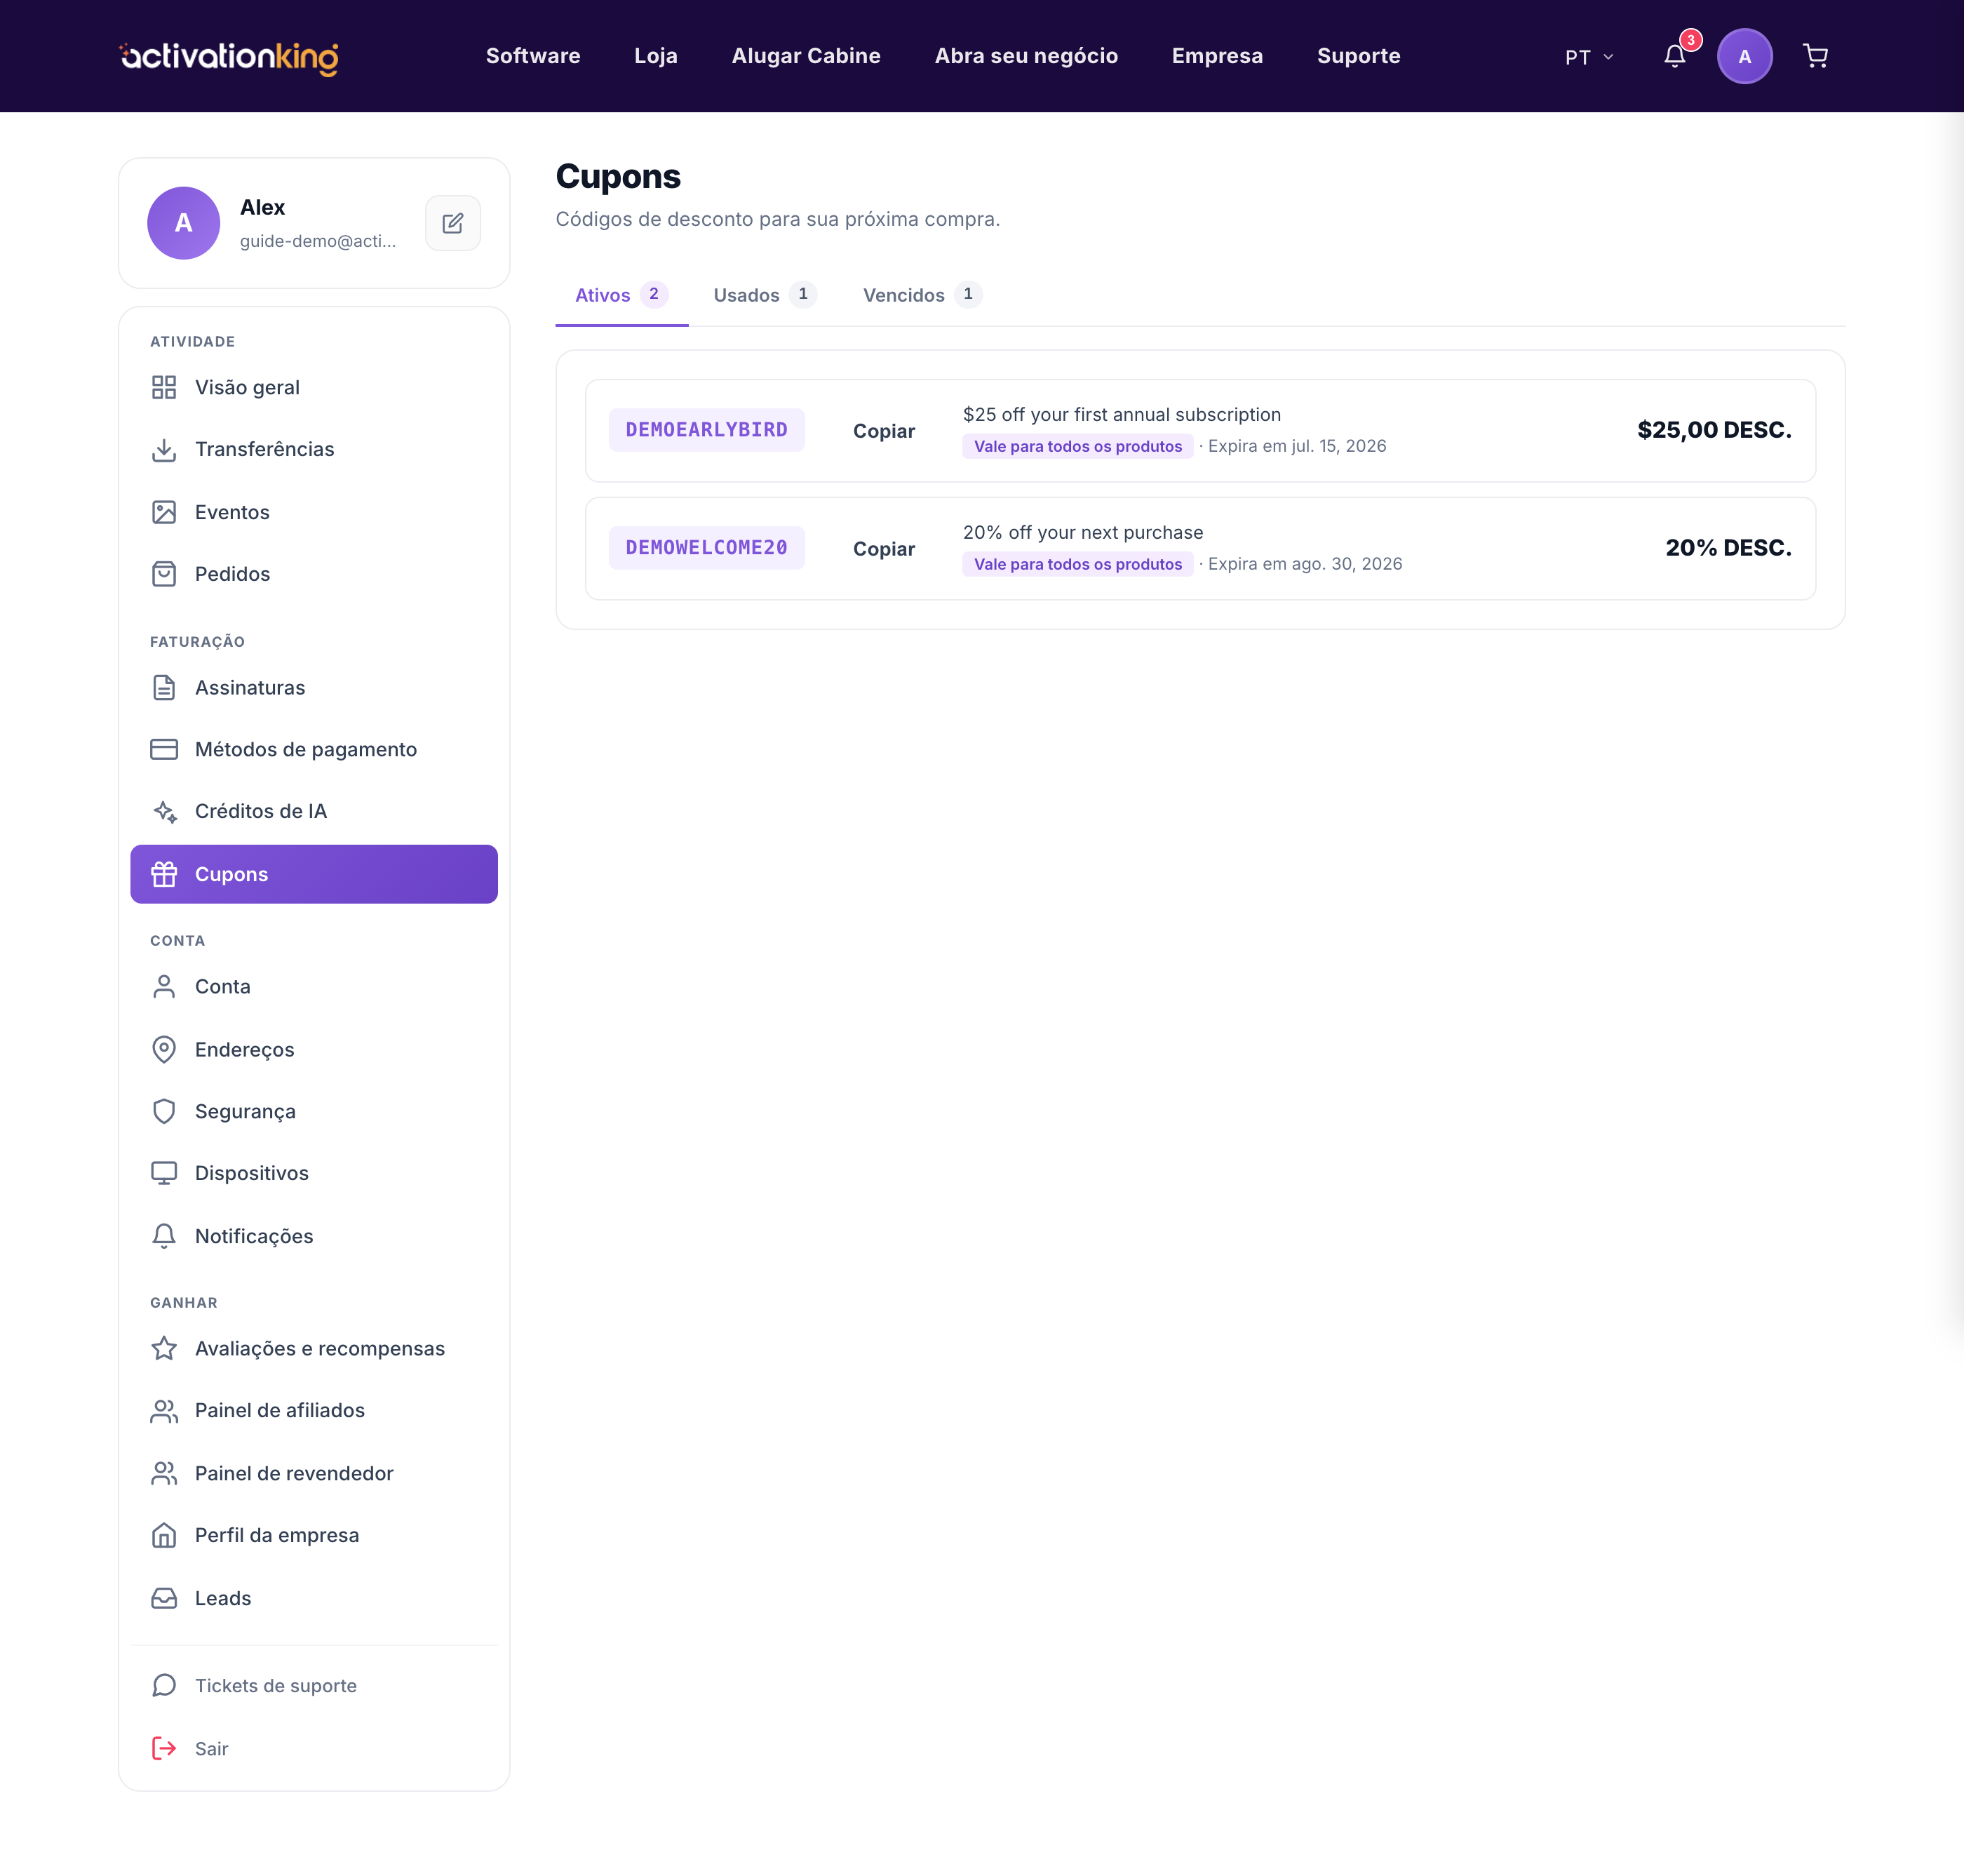Open the Pedidos sidebar link

[x=314, y=574]
